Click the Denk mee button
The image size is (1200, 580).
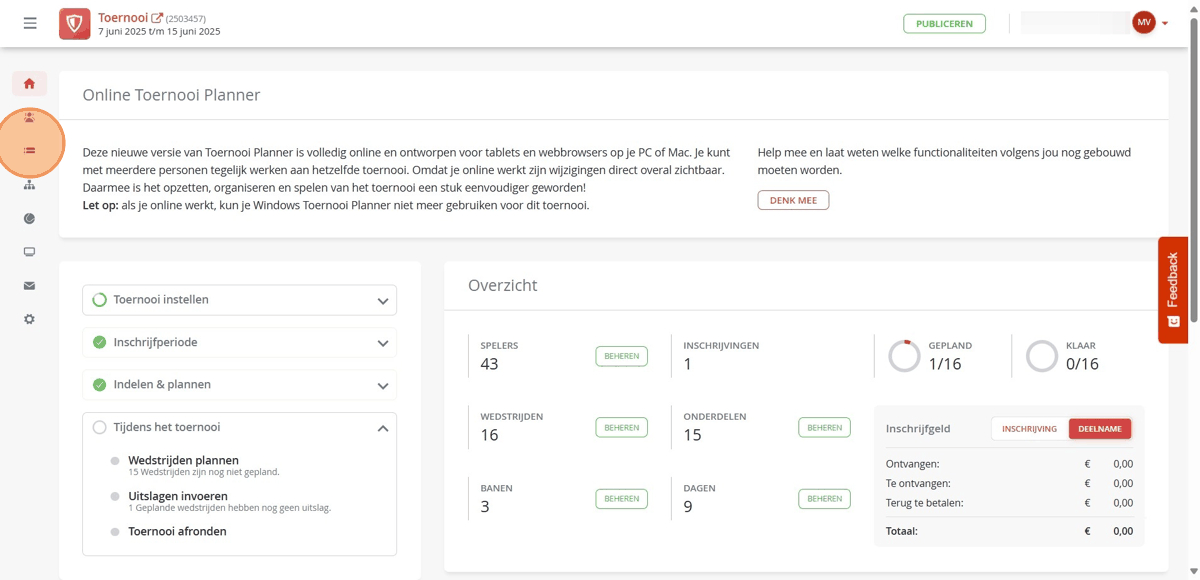(x=793, y=200)
